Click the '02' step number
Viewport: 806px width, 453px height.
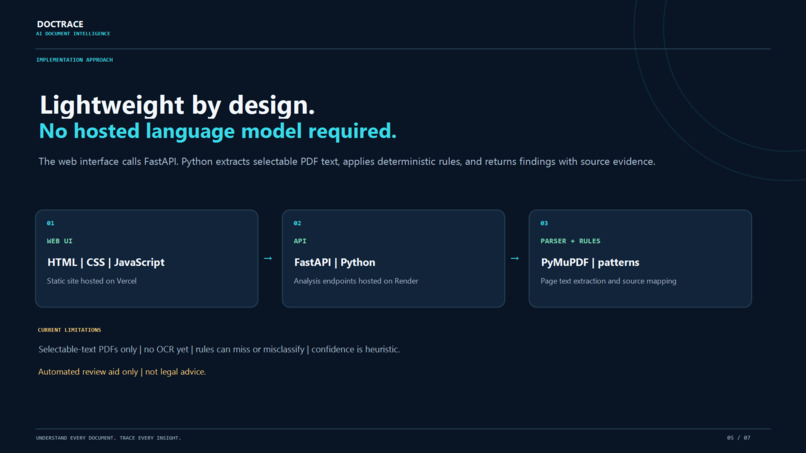click(x=297, y=223)
